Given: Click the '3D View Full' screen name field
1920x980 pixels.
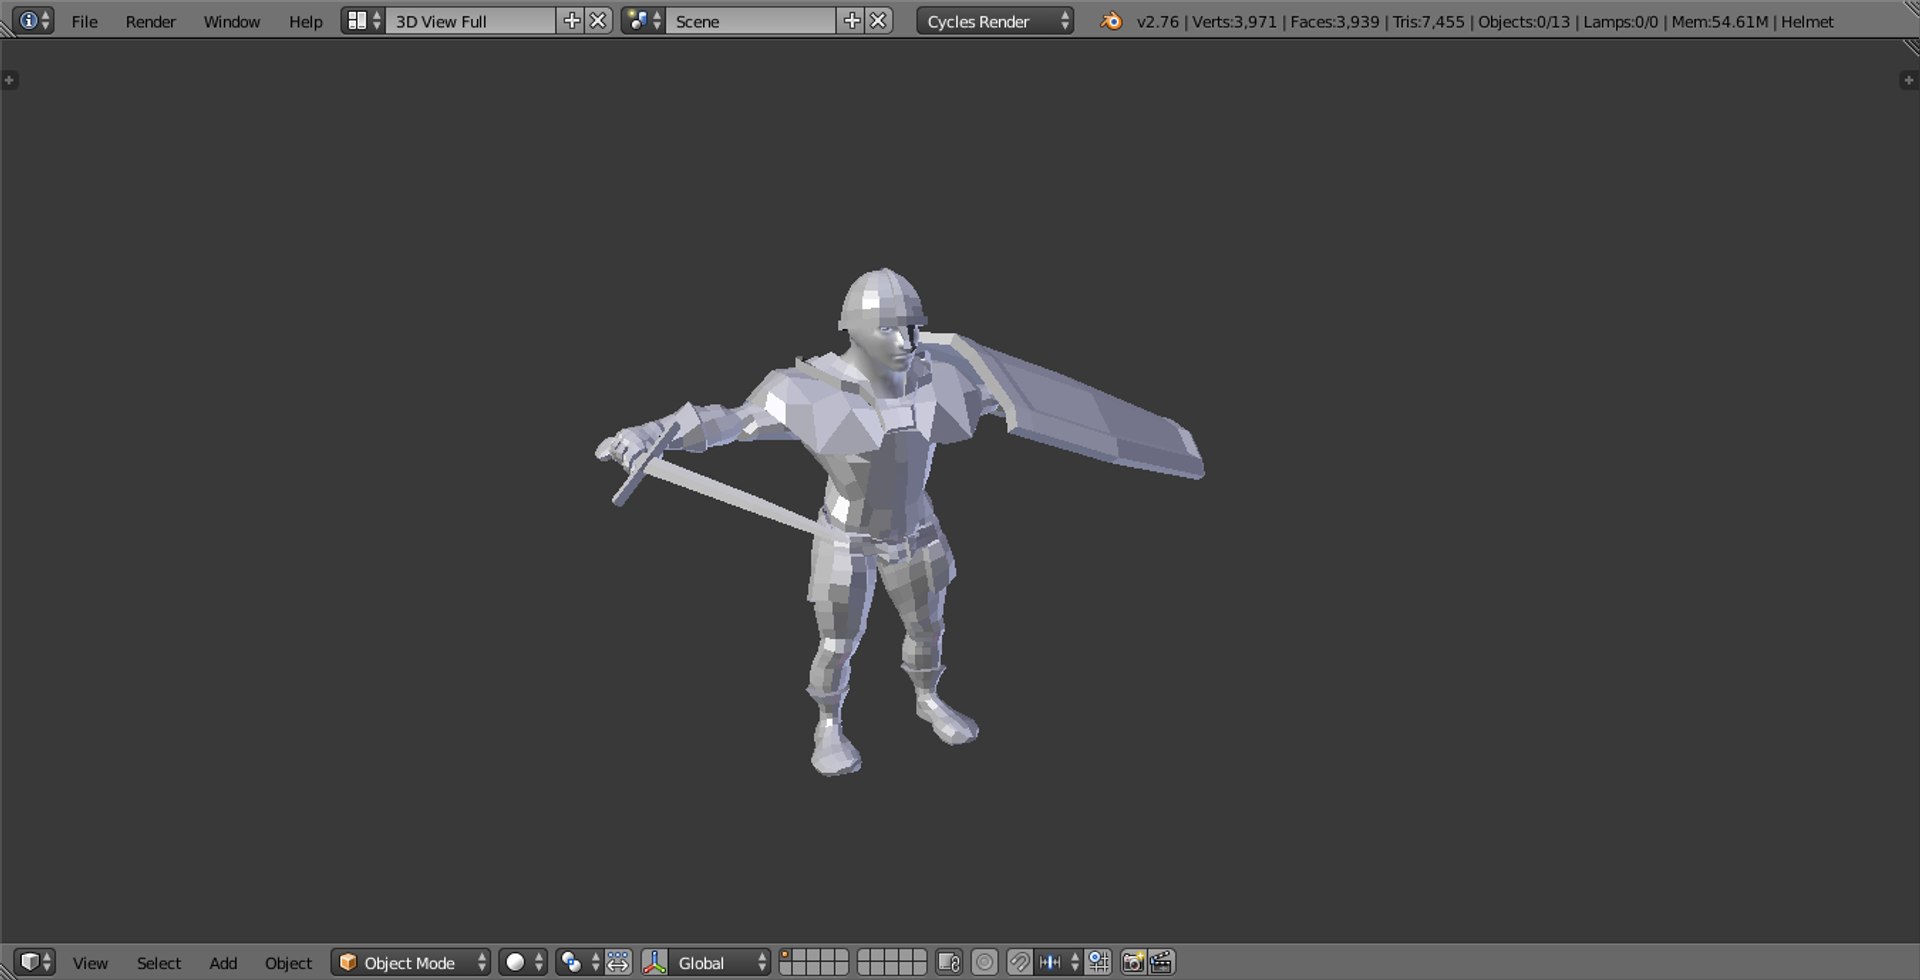Looking at the screenshot, I should pyautogui.click(x=470, y=21).
